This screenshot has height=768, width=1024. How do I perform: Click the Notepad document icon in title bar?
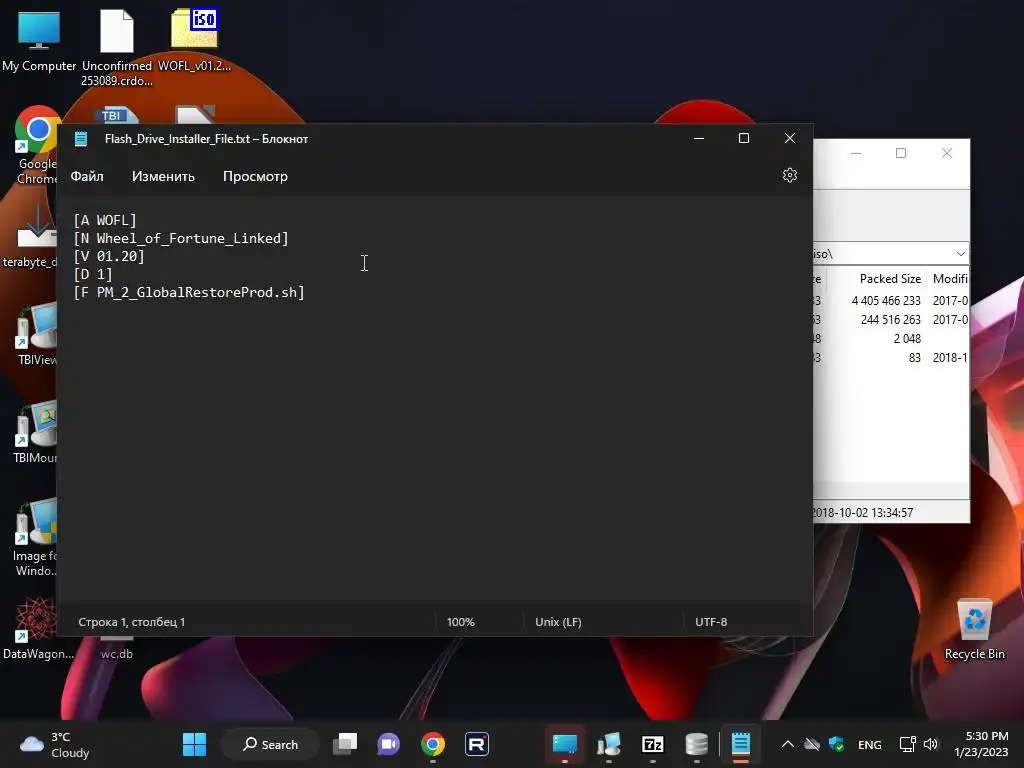click(x=81, y=138)
